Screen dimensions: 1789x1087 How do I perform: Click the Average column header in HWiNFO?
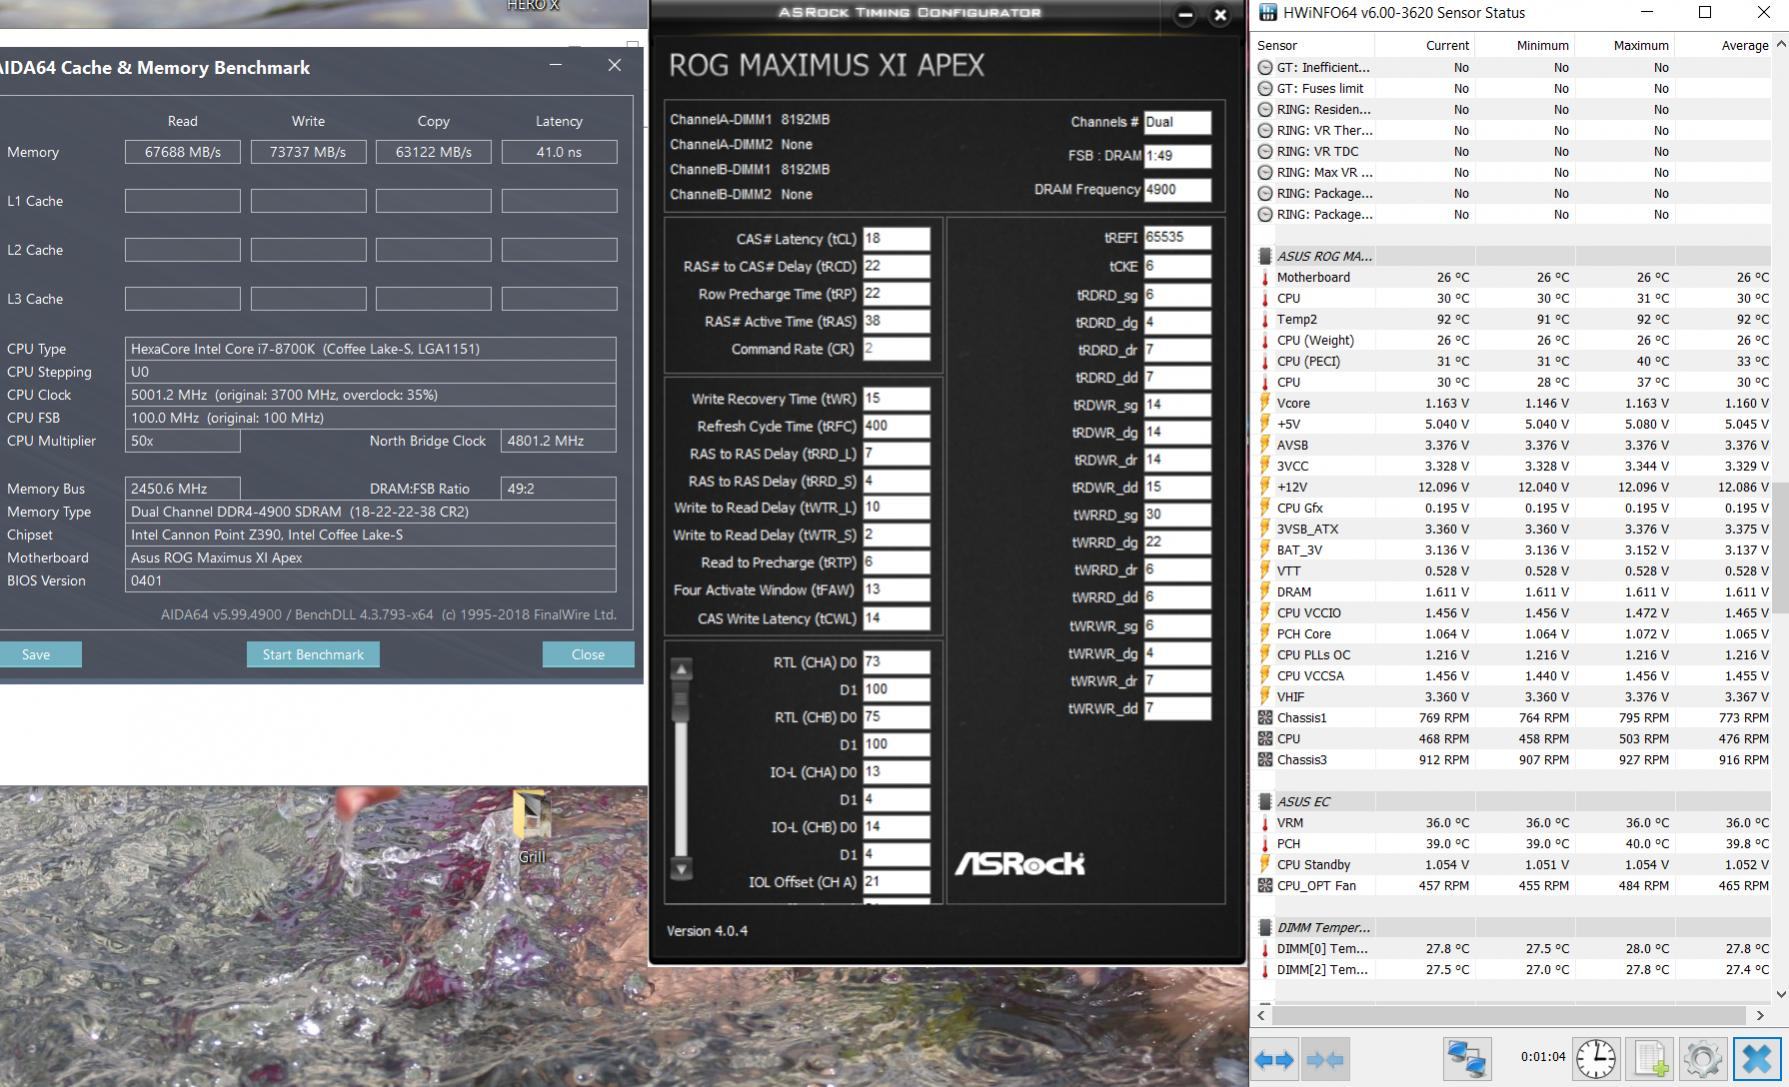[x=1723, y=45]
